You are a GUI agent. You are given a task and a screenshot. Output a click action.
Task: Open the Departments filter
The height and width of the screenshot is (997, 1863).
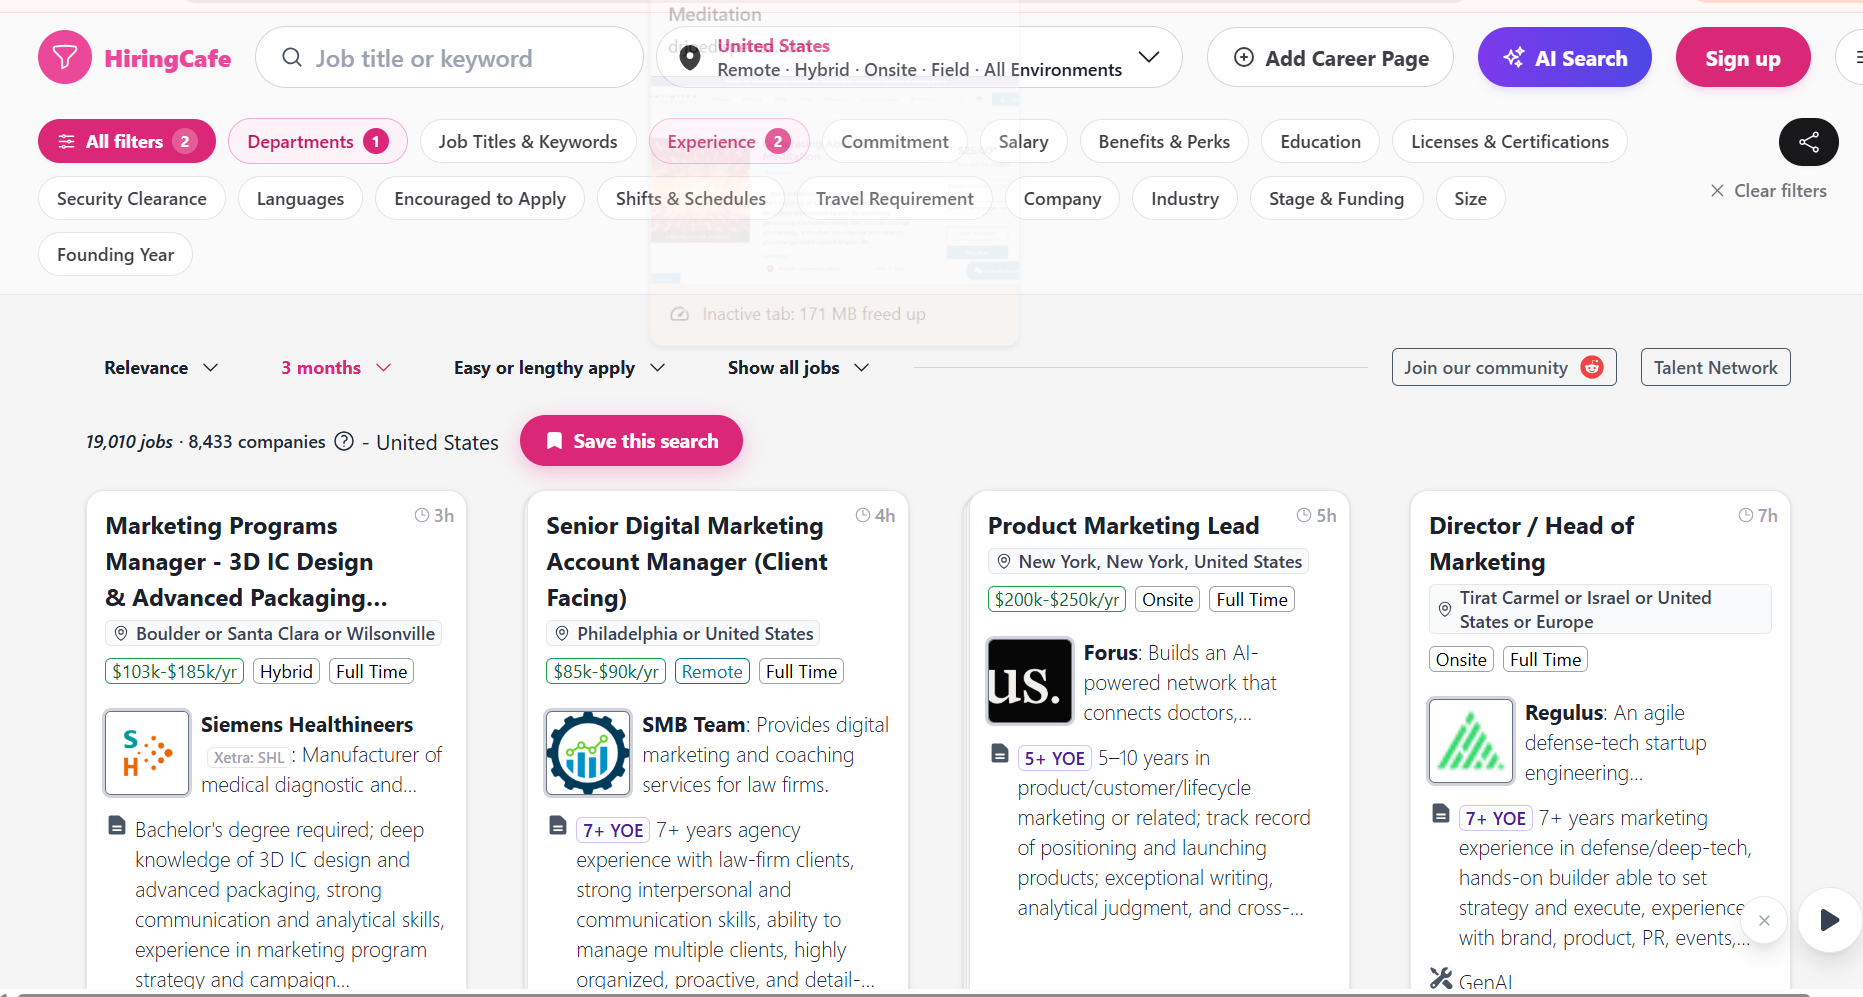(318, 142)
